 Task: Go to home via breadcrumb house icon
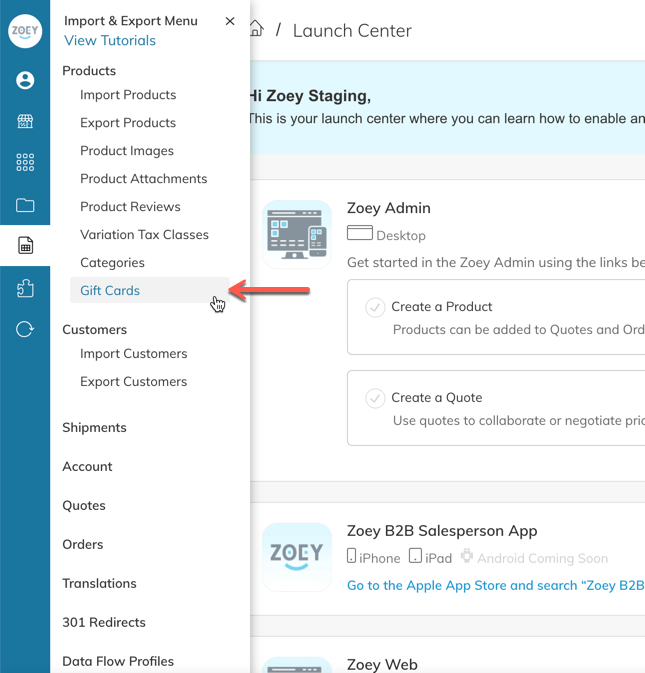pyautogui.click(x=256, y=29)
